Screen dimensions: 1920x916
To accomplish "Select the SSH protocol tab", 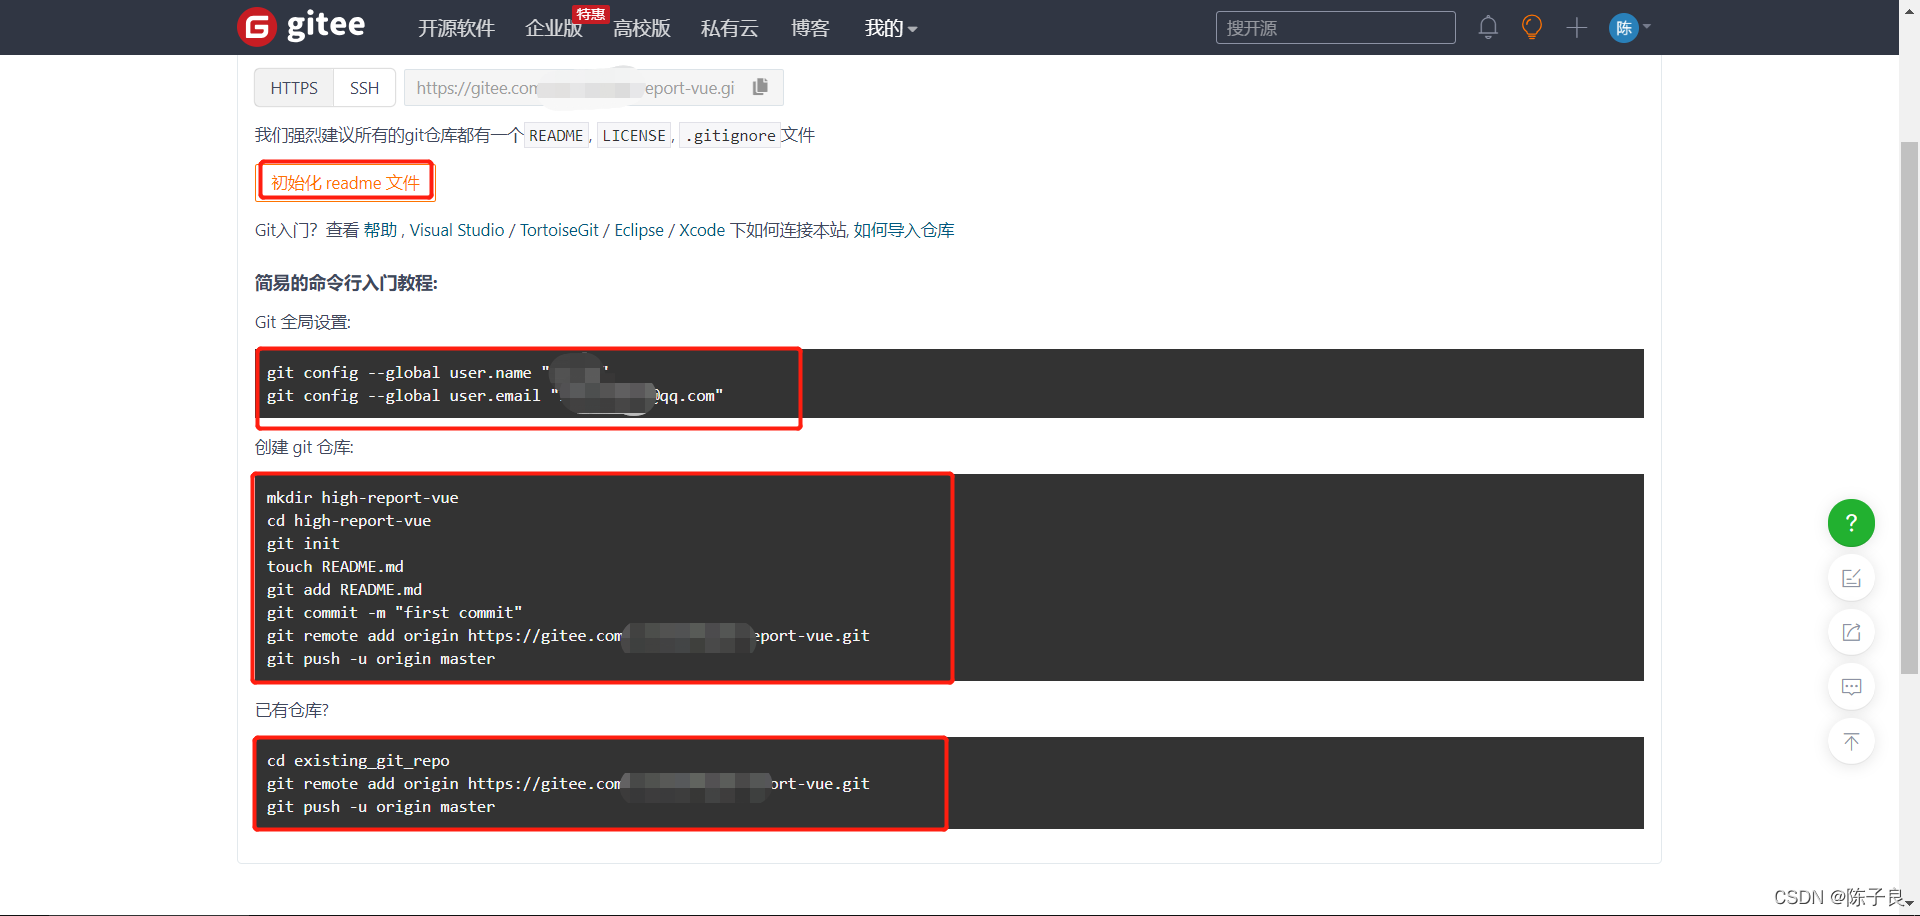I will pos(364,88).
